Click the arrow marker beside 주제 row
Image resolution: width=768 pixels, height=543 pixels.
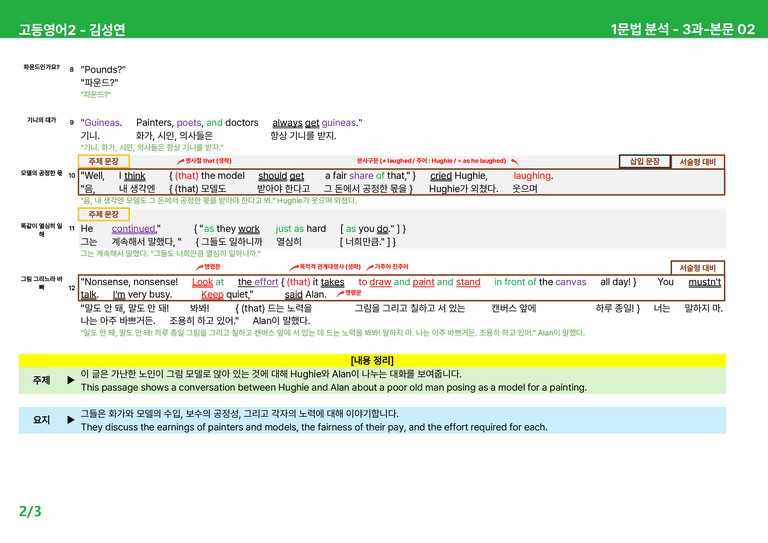point(71,380)
